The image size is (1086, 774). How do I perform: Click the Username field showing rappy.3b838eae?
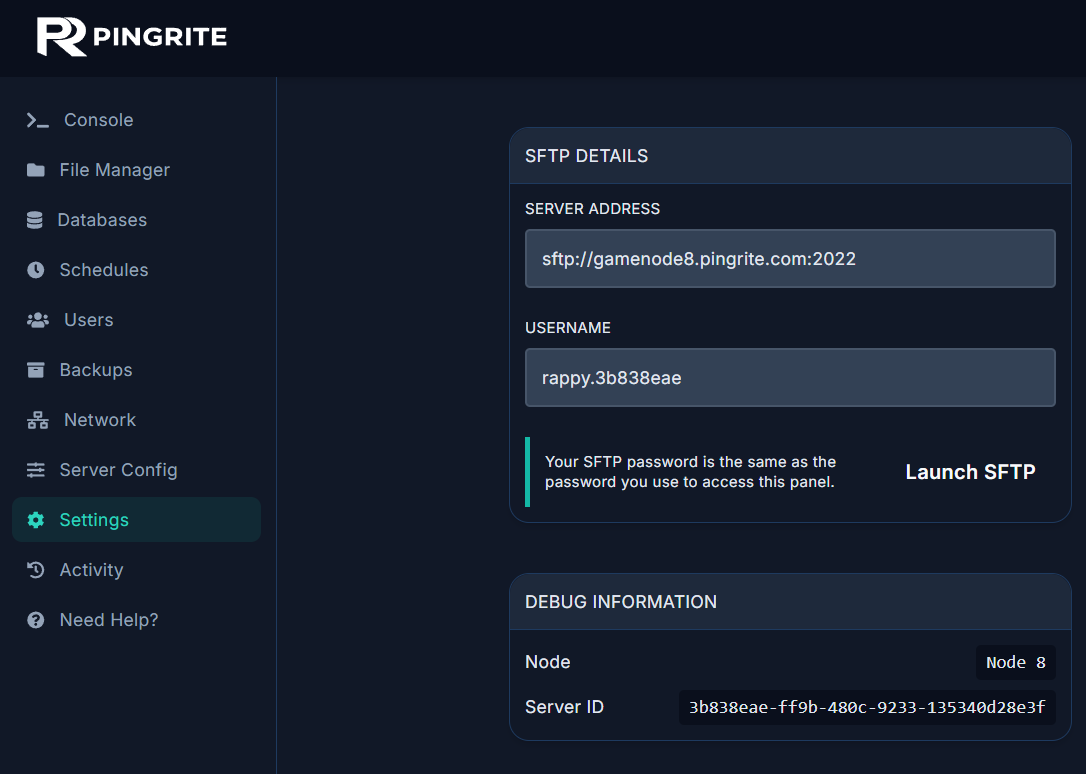pos(790,377)
